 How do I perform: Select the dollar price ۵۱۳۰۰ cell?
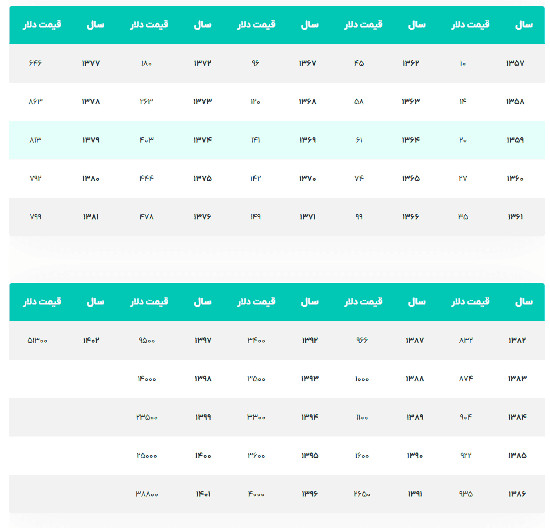(37, 340)
